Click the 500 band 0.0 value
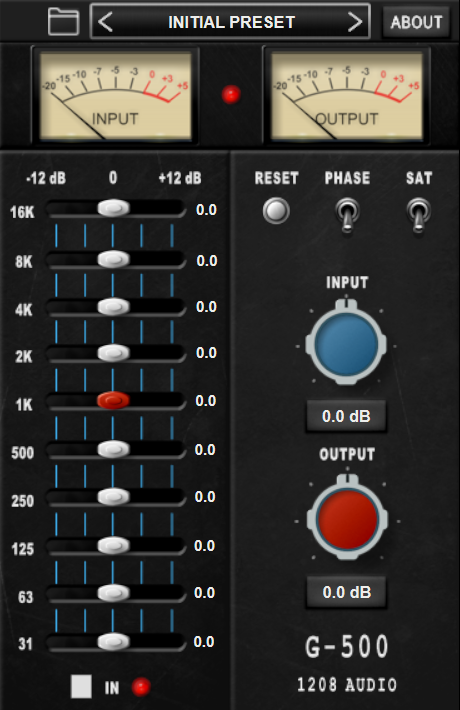 (205, 450)
